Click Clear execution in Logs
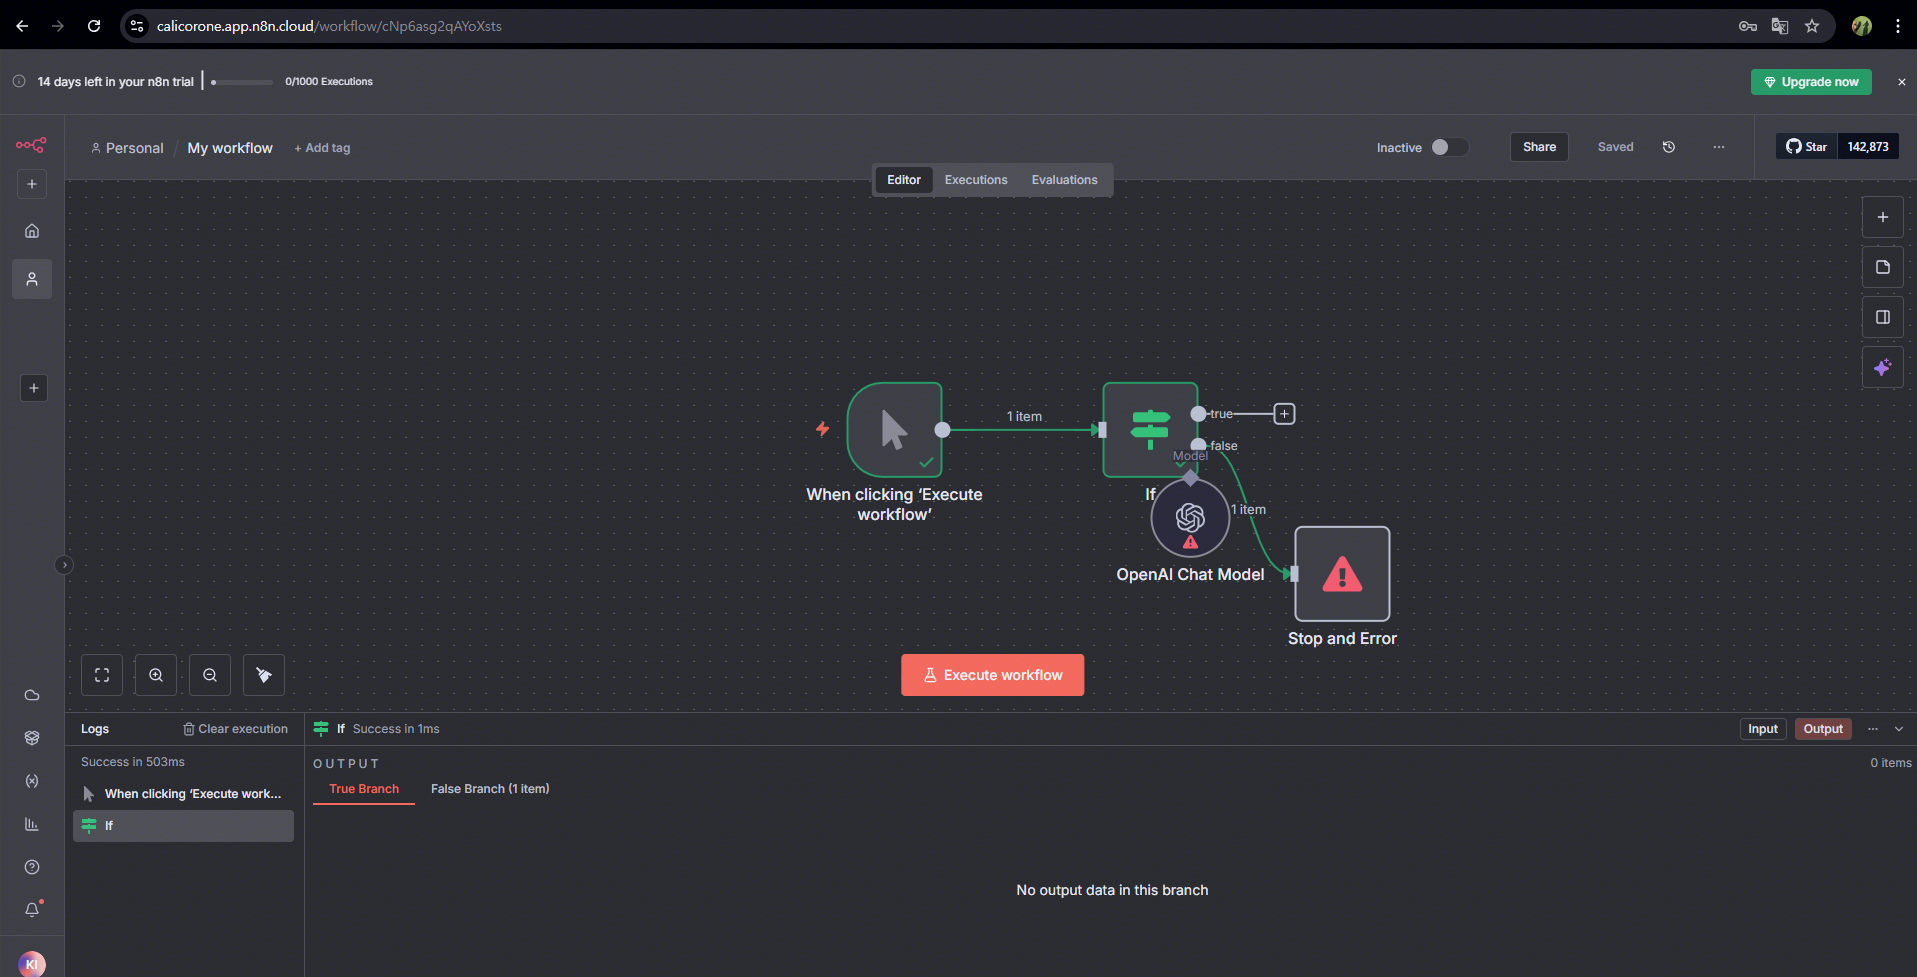The image size is (1917, 977). tap(235, 729)
